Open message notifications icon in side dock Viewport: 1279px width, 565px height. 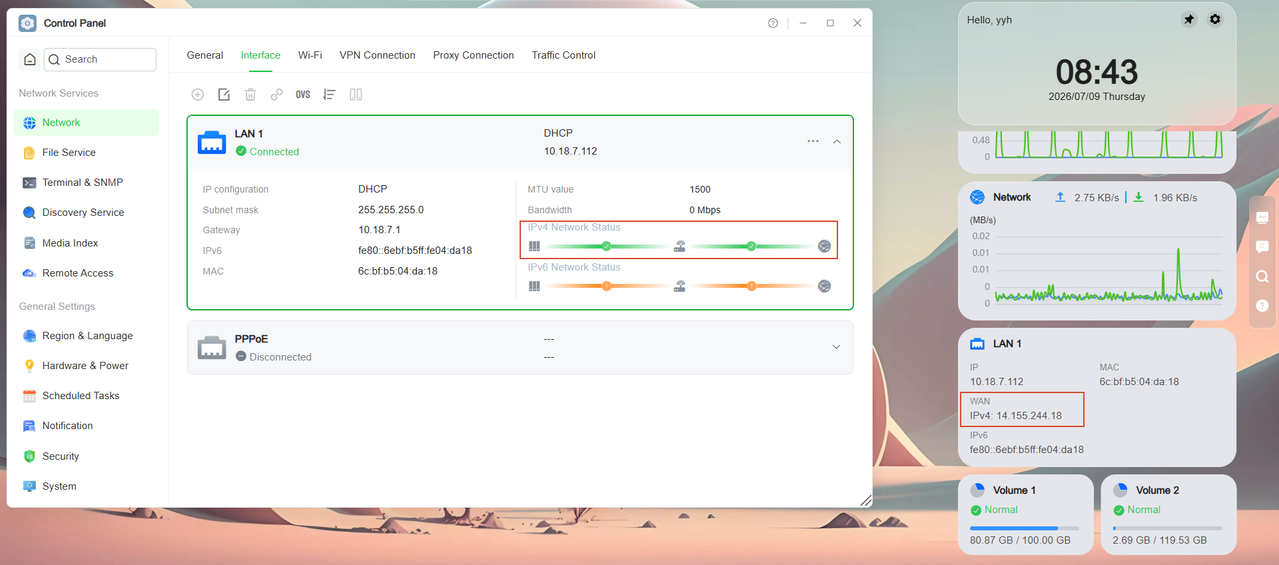tap(1262, 246)
